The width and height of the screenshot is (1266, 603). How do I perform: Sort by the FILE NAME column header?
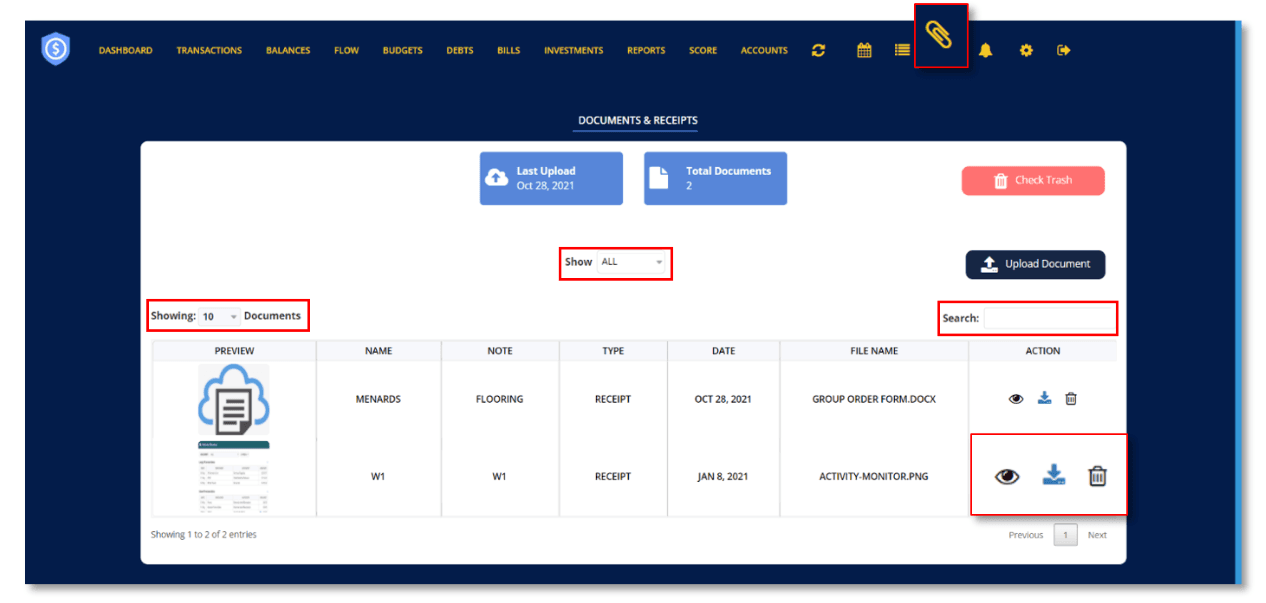(874, 351)
